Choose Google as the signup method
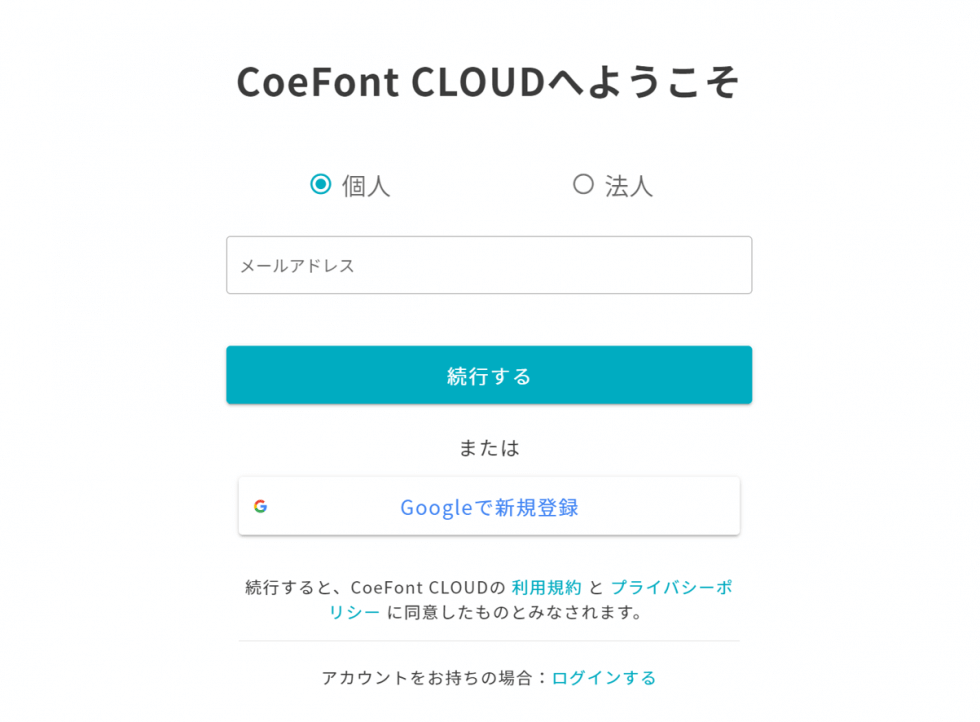The image size is (980, 722). pyautogui.click(x=489, y=506)
